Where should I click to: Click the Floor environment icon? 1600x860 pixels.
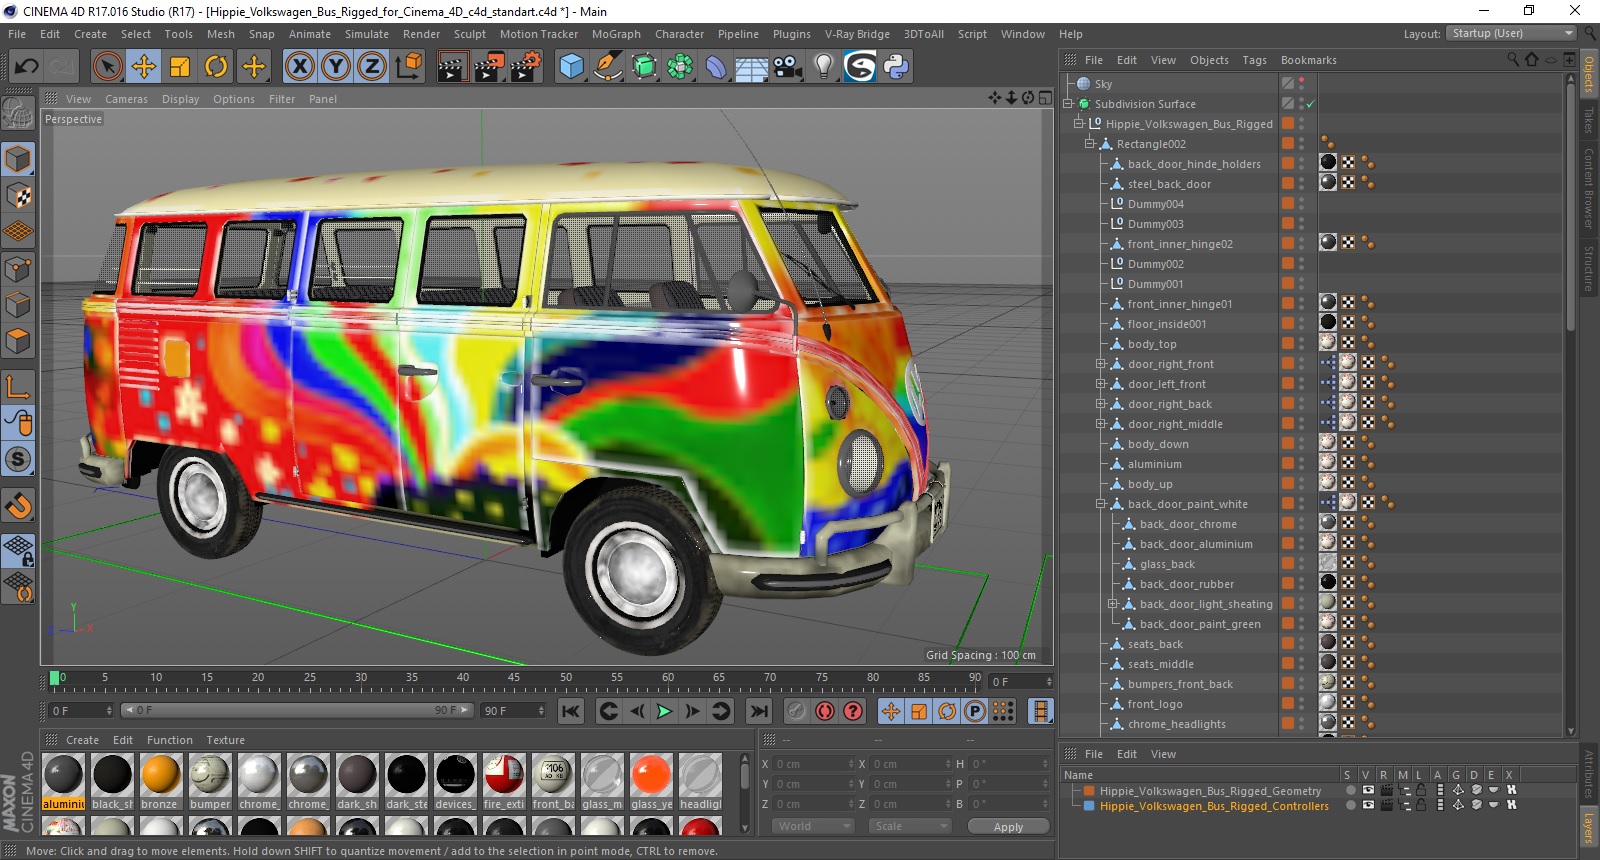pyautogui.click(x=751, y=67)
